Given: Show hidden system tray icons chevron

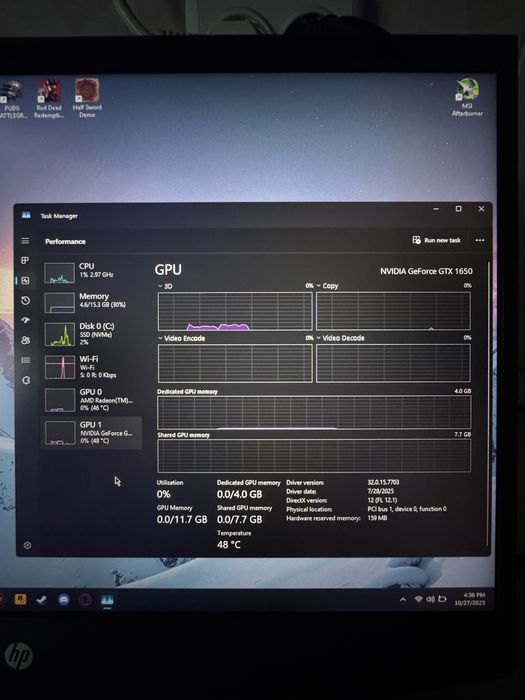Looking at the screenshot, I should [x=403, y=600].
